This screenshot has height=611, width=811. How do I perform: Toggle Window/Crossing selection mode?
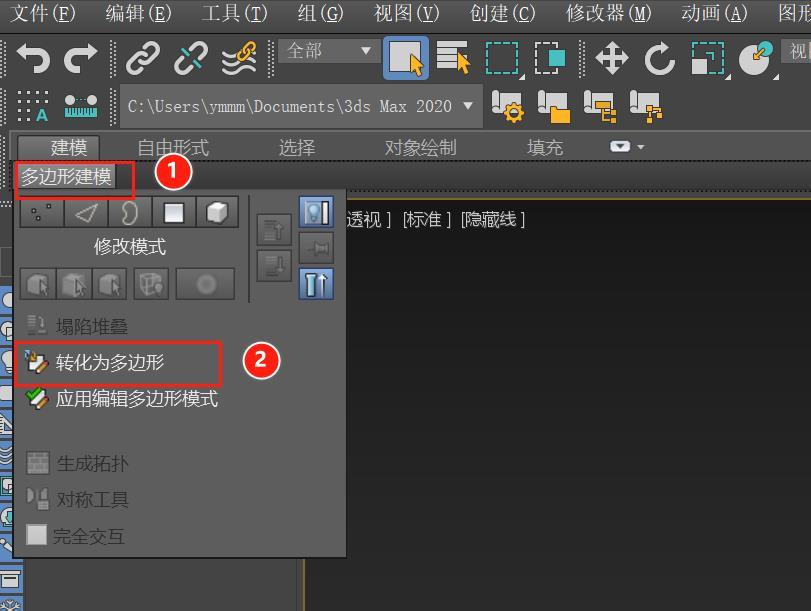coord(549,59)
